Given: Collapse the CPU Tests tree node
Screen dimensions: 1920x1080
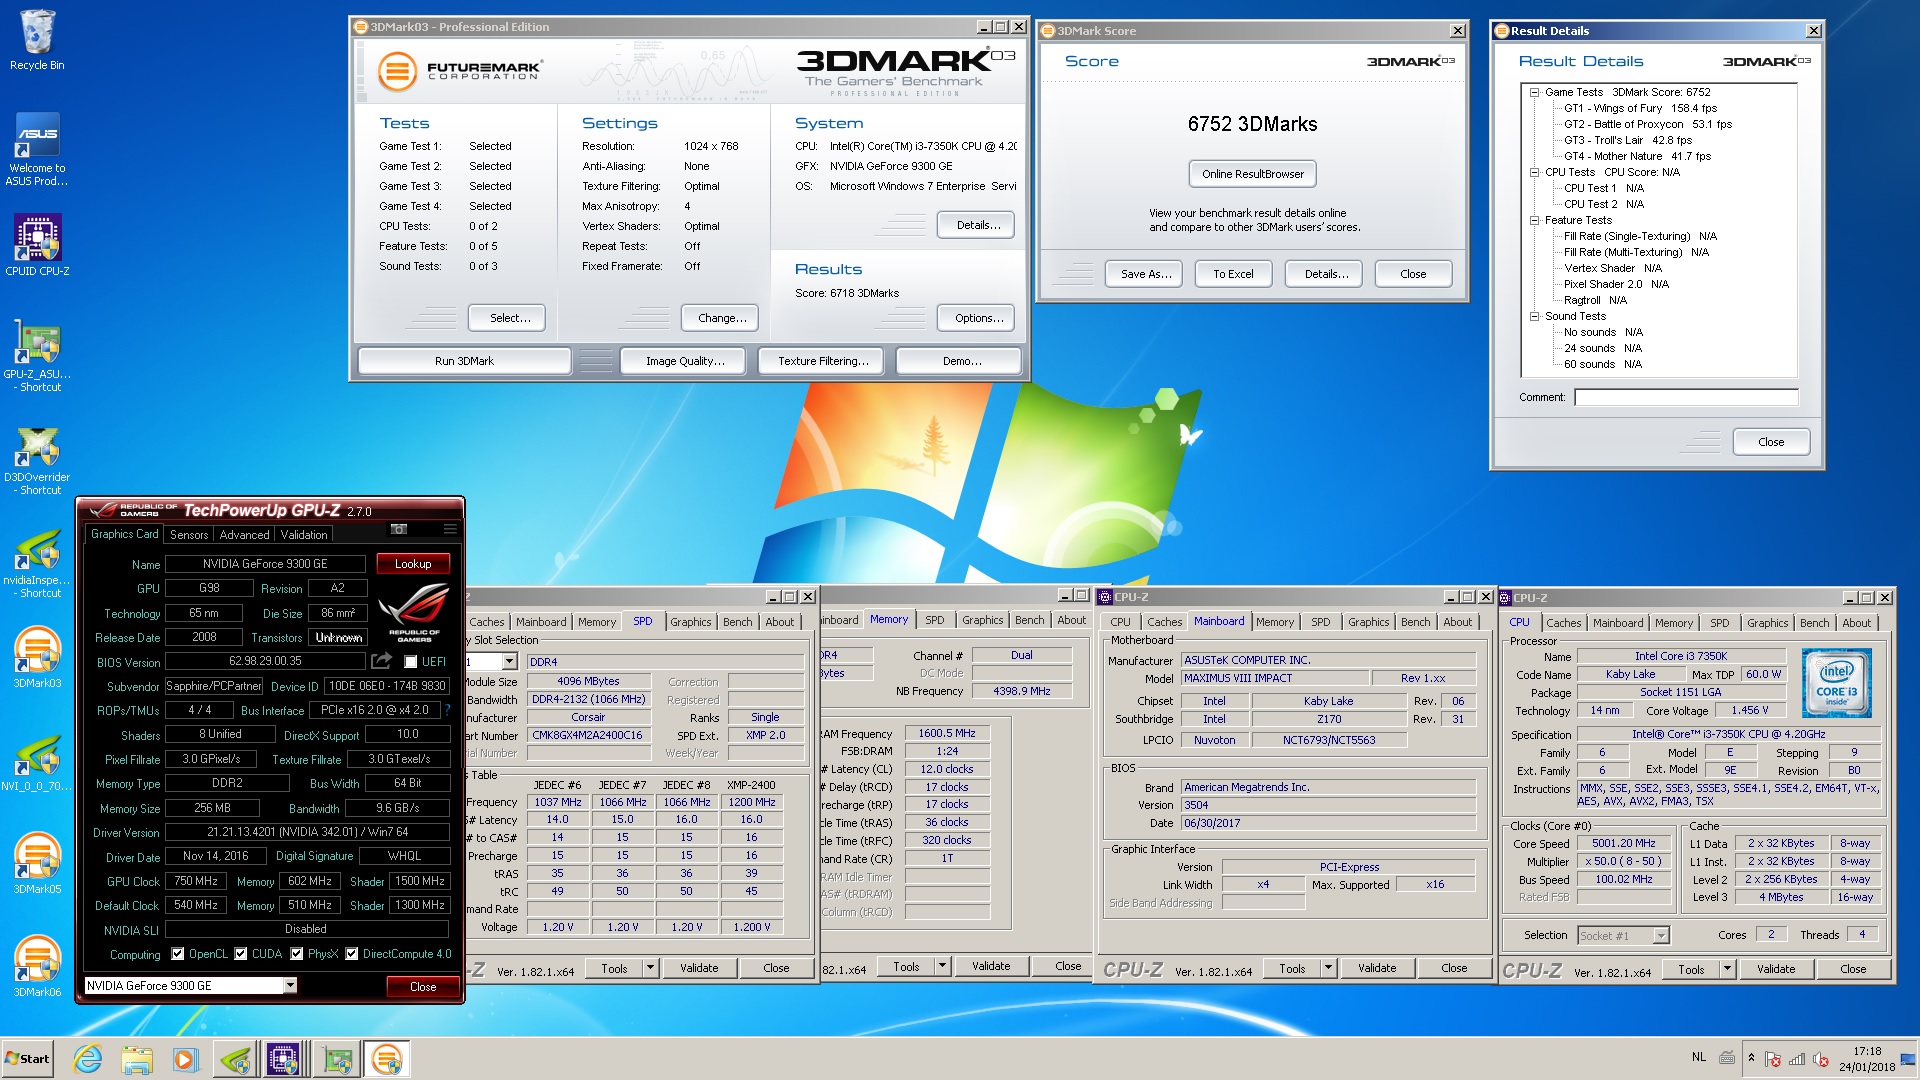Looking at the screenshot, I should pos(1534,172).
